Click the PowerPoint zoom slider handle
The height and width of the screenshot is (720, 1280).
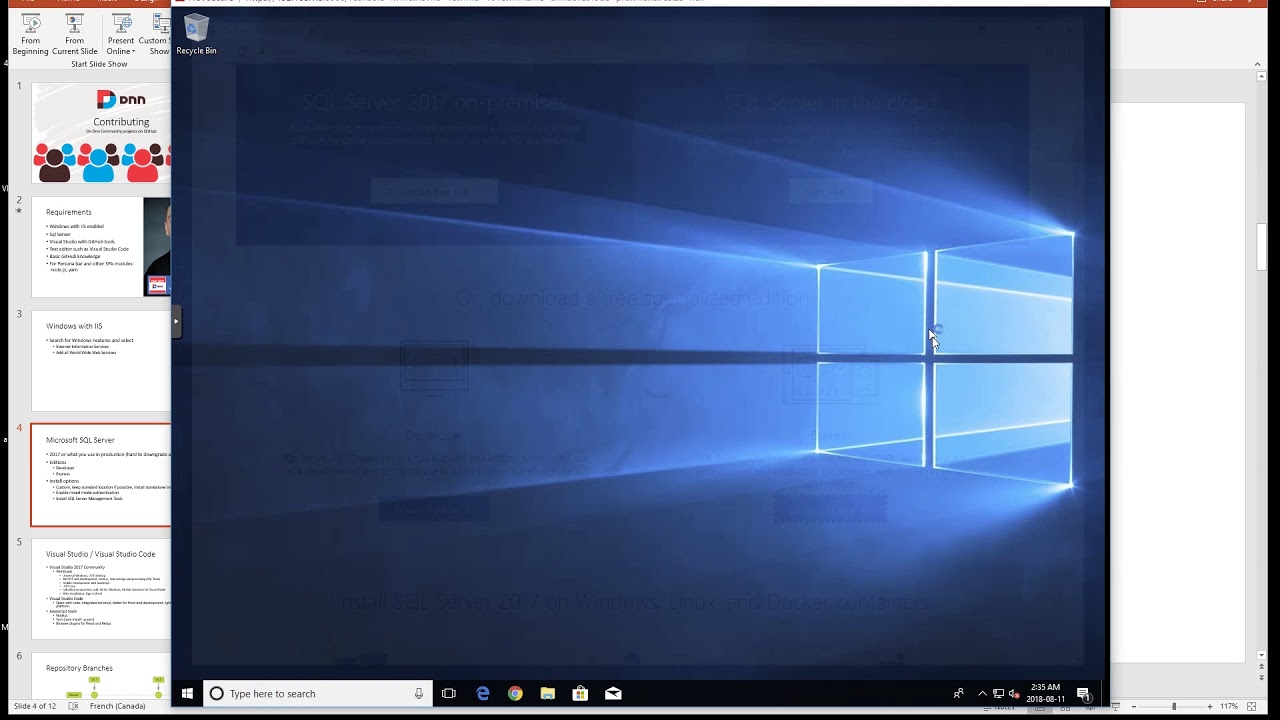pos(1175,707)
